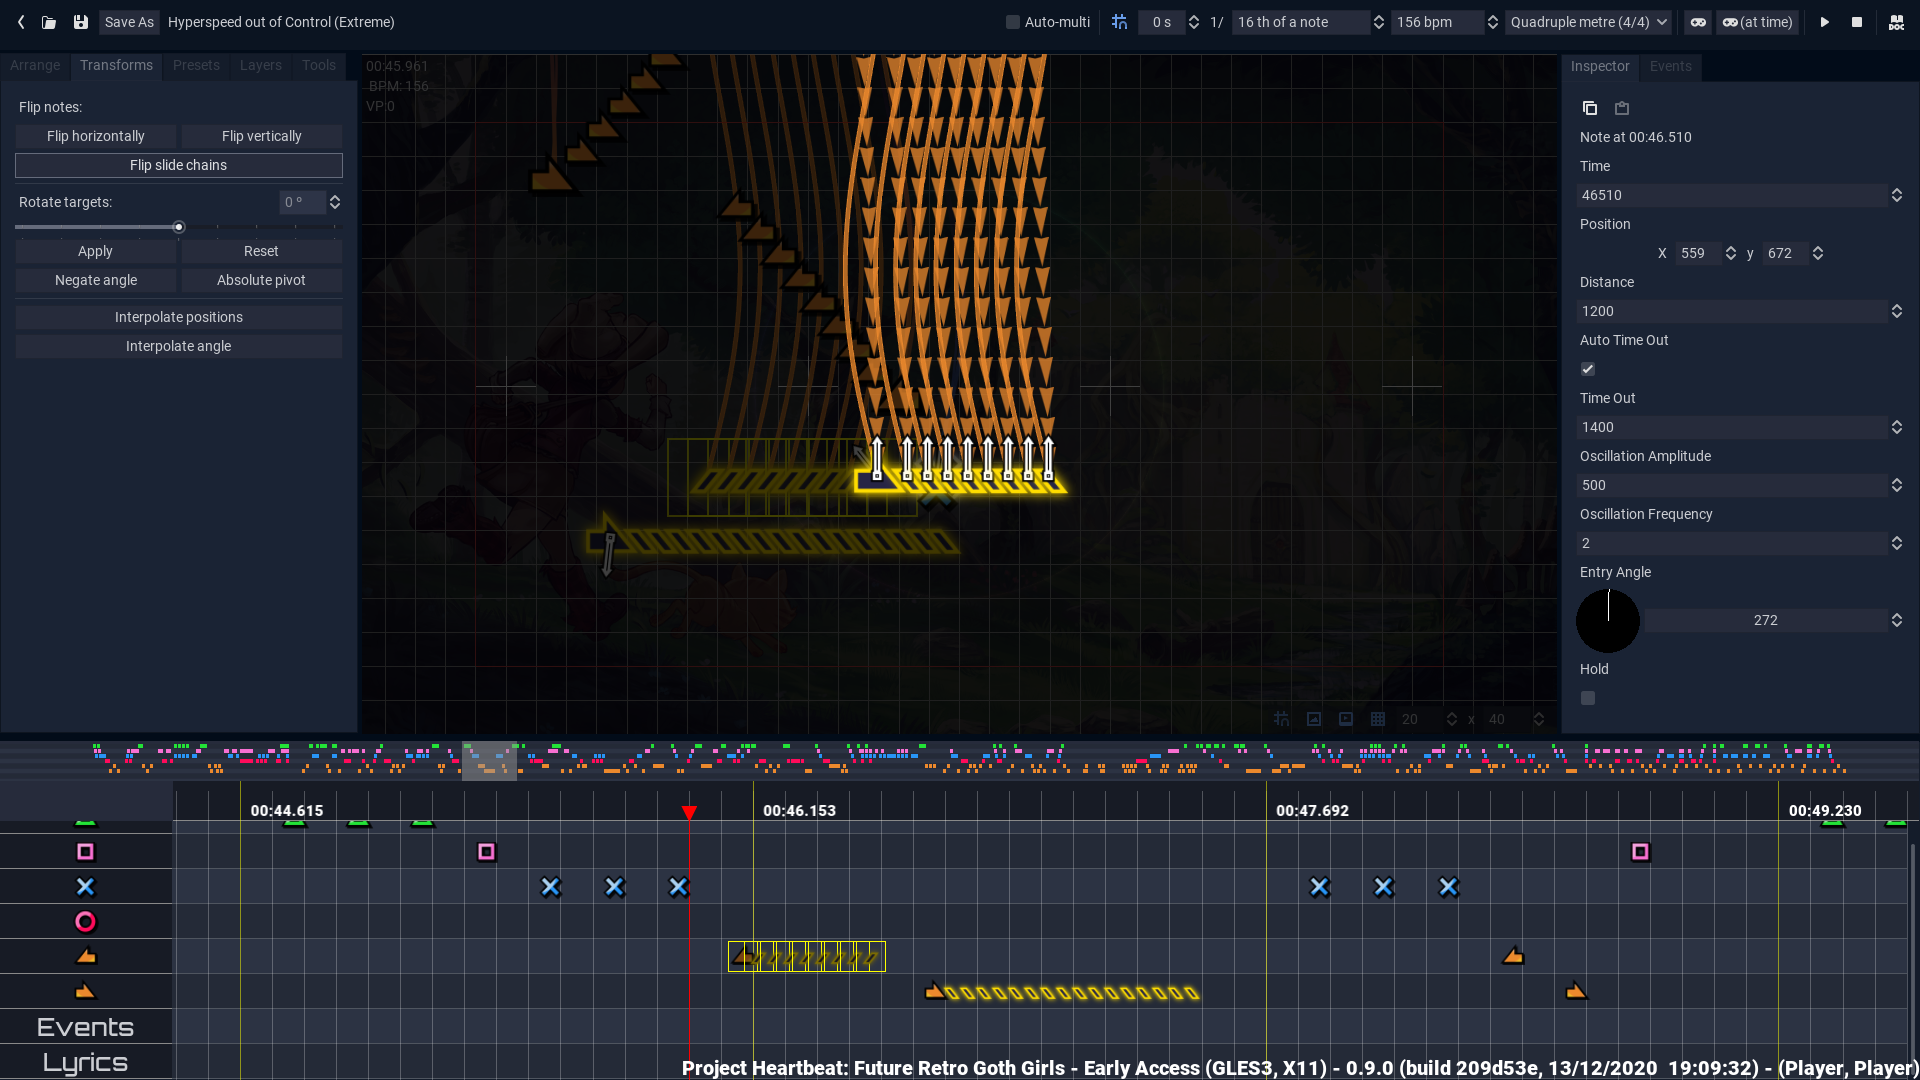This screenshot has height=1080, width=1920.
Task: Adjust the Time Out 1400 stepper
Action: 1897,427
